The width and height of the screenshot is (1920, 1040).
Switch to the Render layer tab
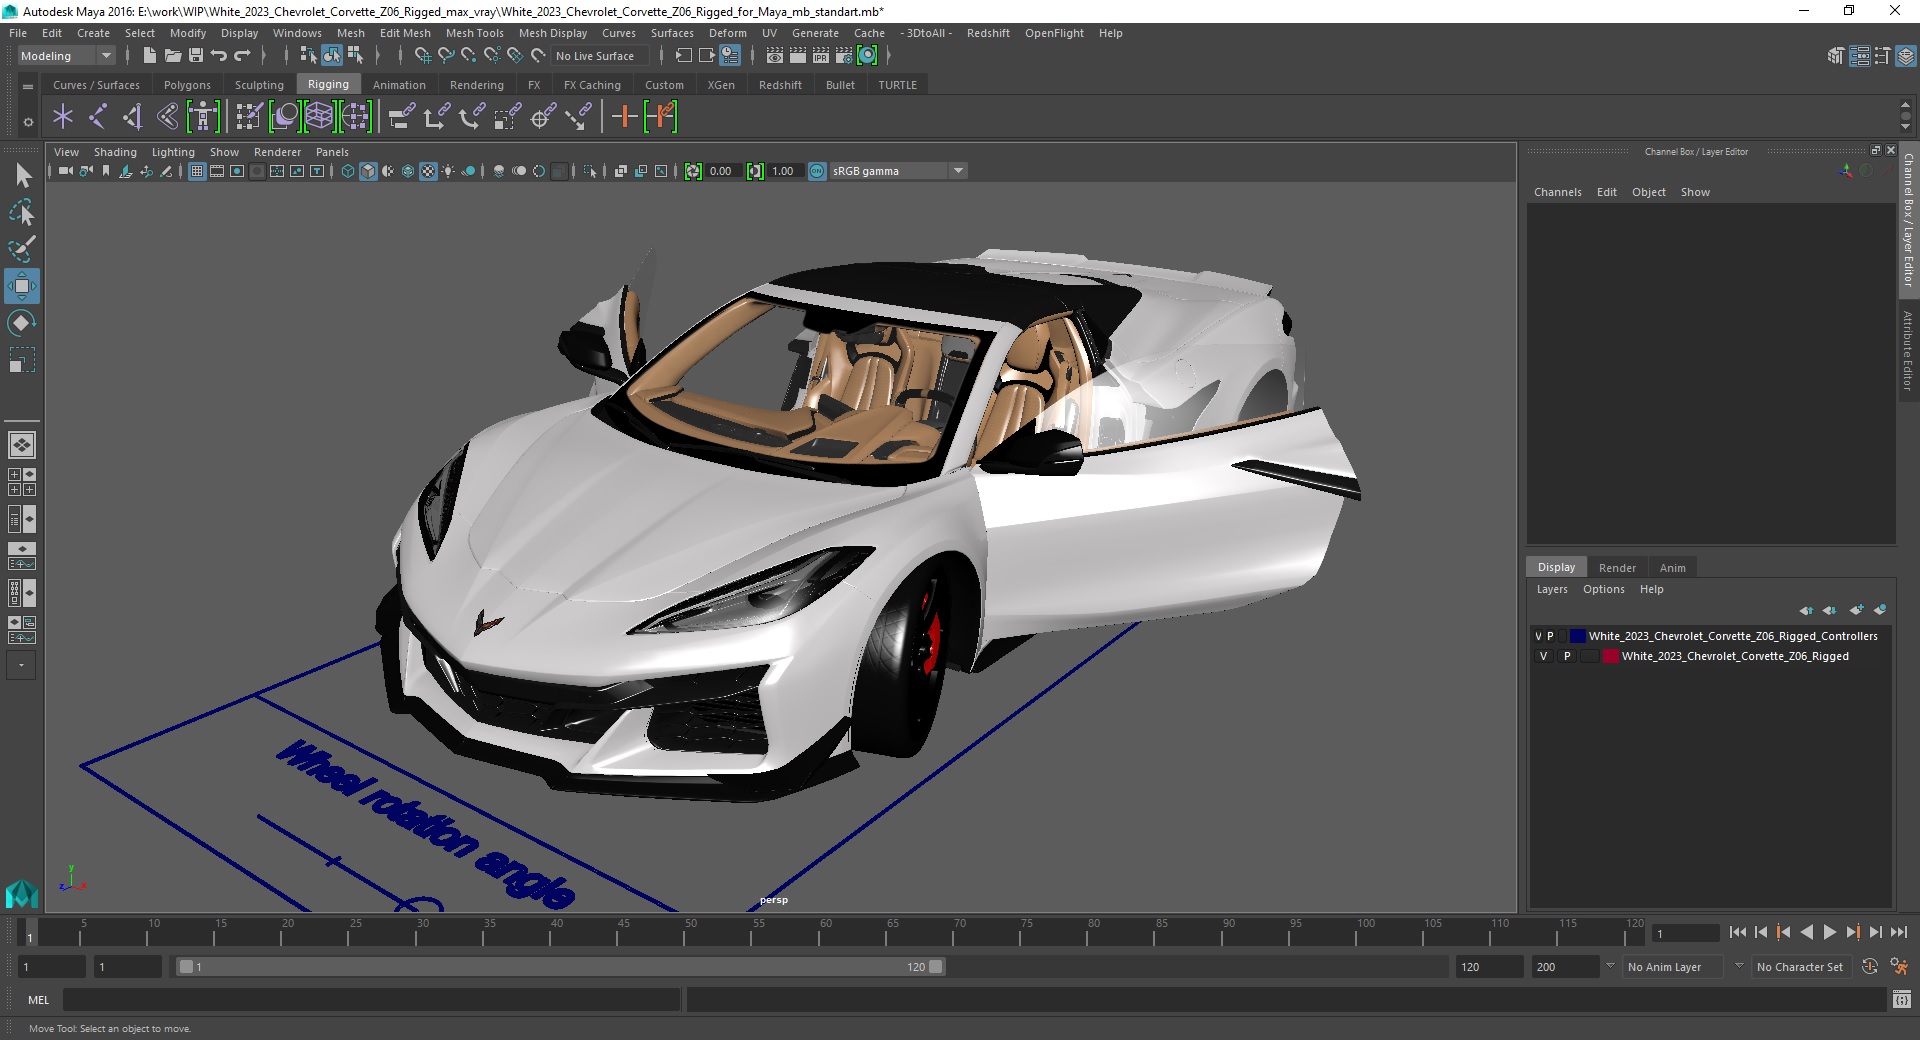pyautogui.click(x=1617, y=568)
